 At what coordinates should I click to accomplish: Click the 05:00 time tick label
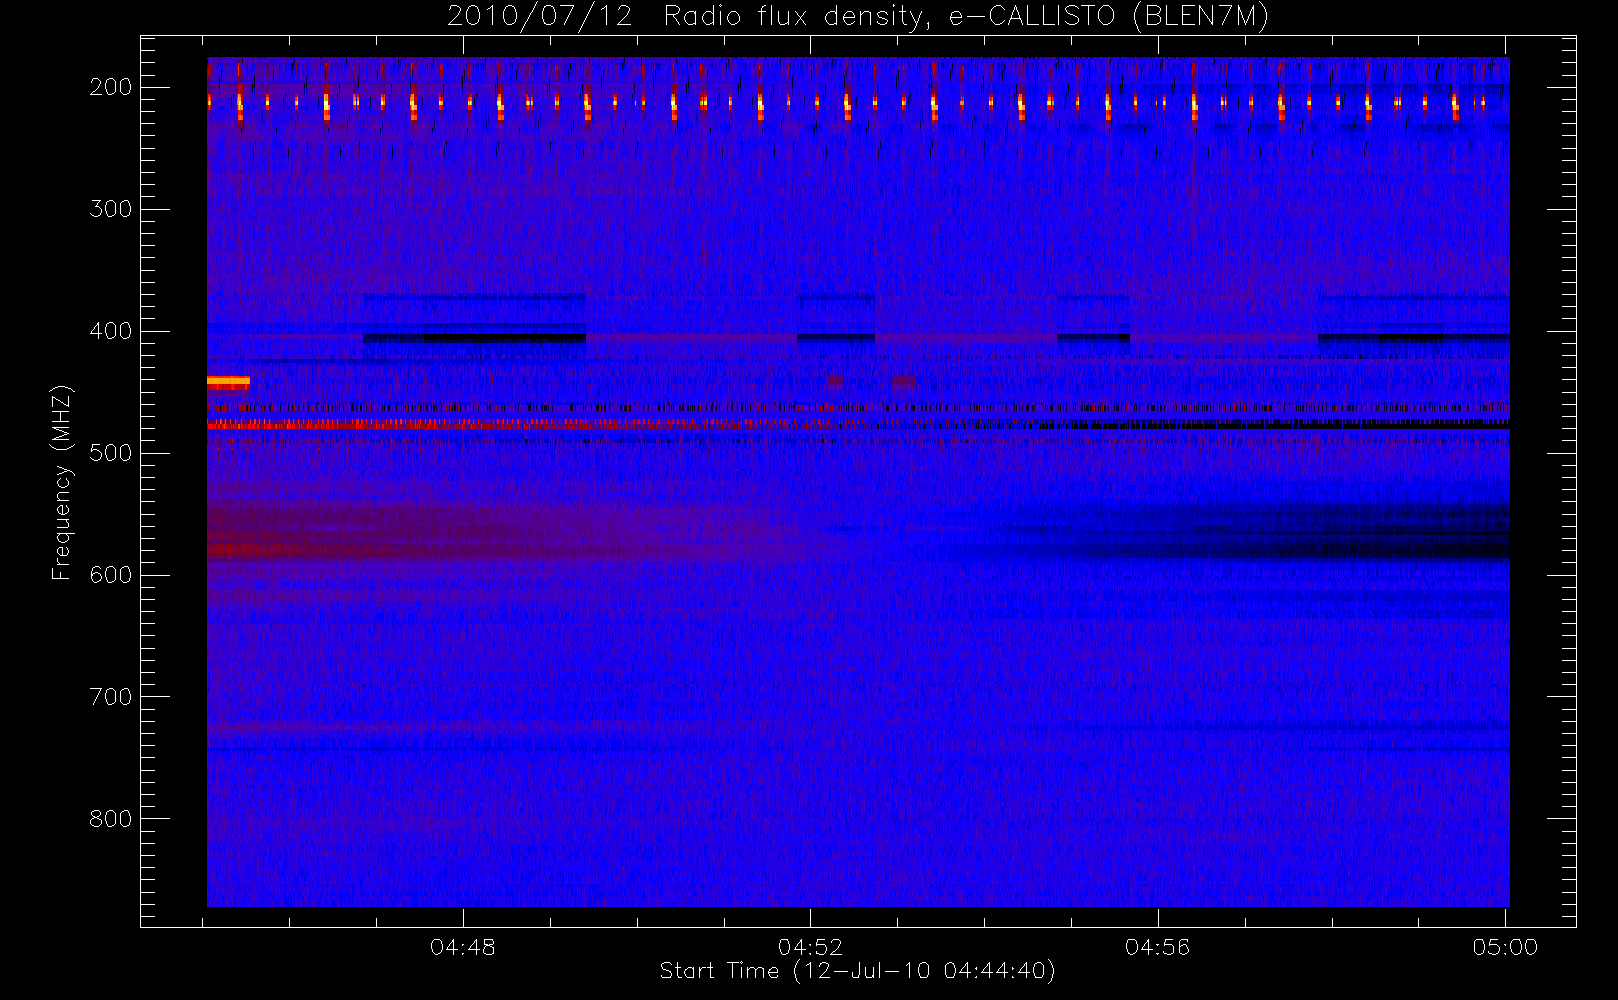(x=1505, y=947)
